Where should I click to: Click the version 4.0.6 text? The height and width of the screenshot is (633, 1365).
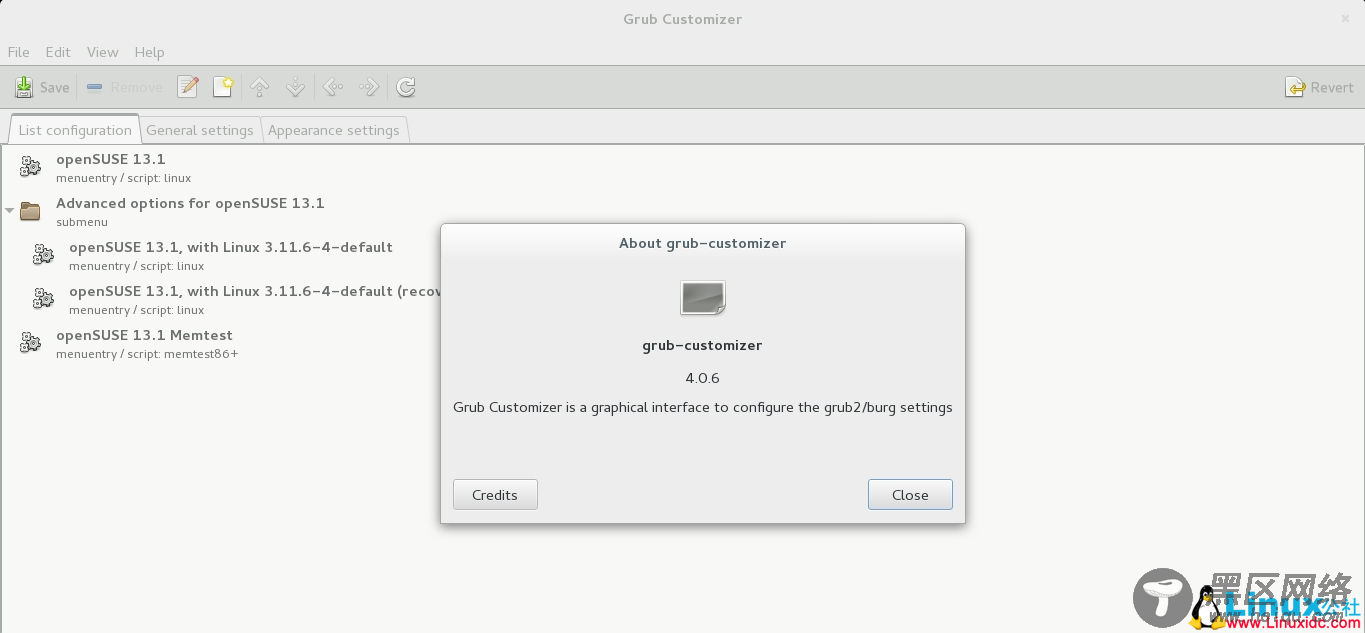[x=702, y=378]
